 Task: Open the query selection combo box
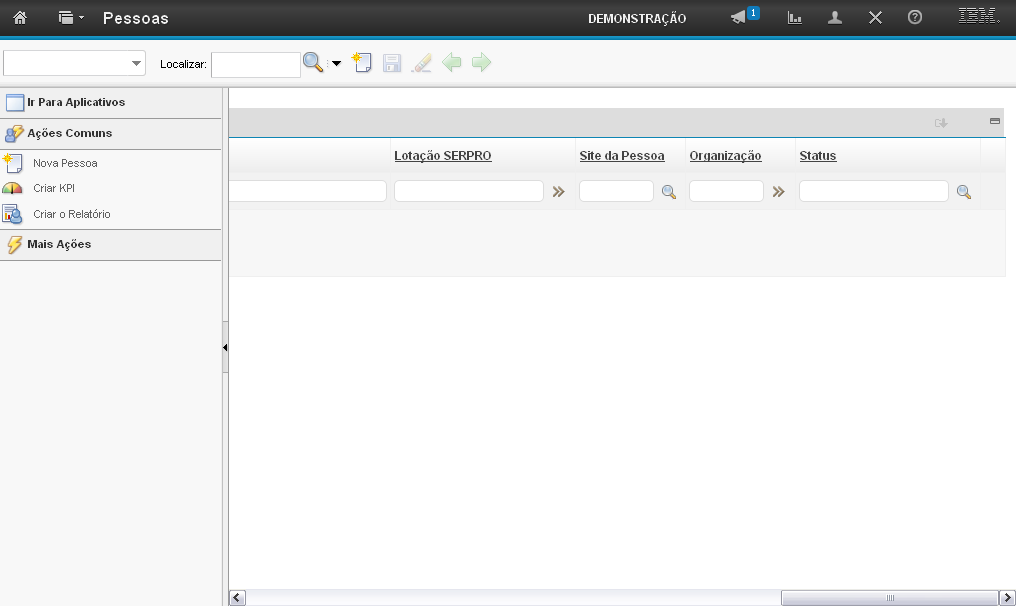pos(75,63)
